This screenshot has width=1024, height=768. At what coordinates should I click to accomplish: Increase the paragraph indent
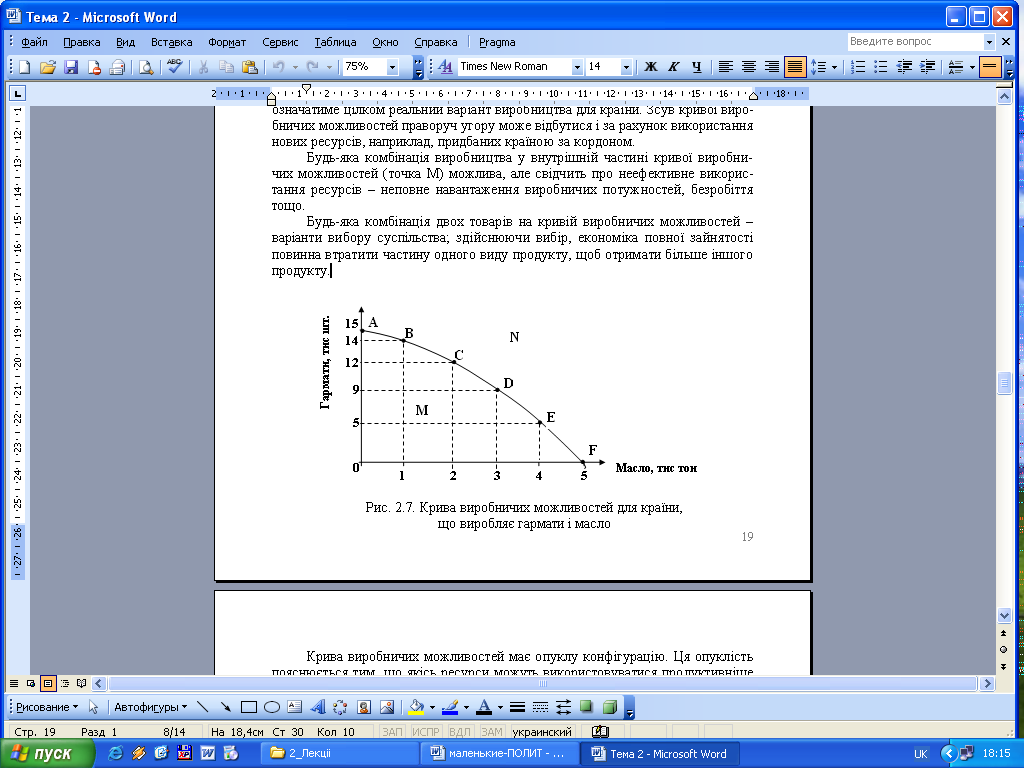927,67
